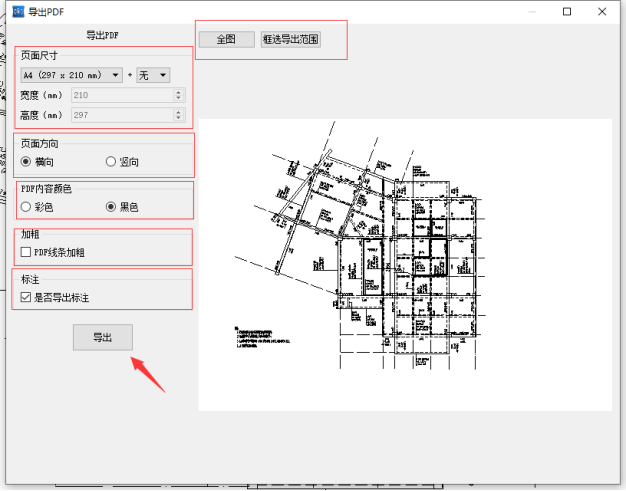Image resolution: width=626 pixels, height=491 pixels.
Task: Open the 无 margin dropdown
Action: click(x=153, y=75)
